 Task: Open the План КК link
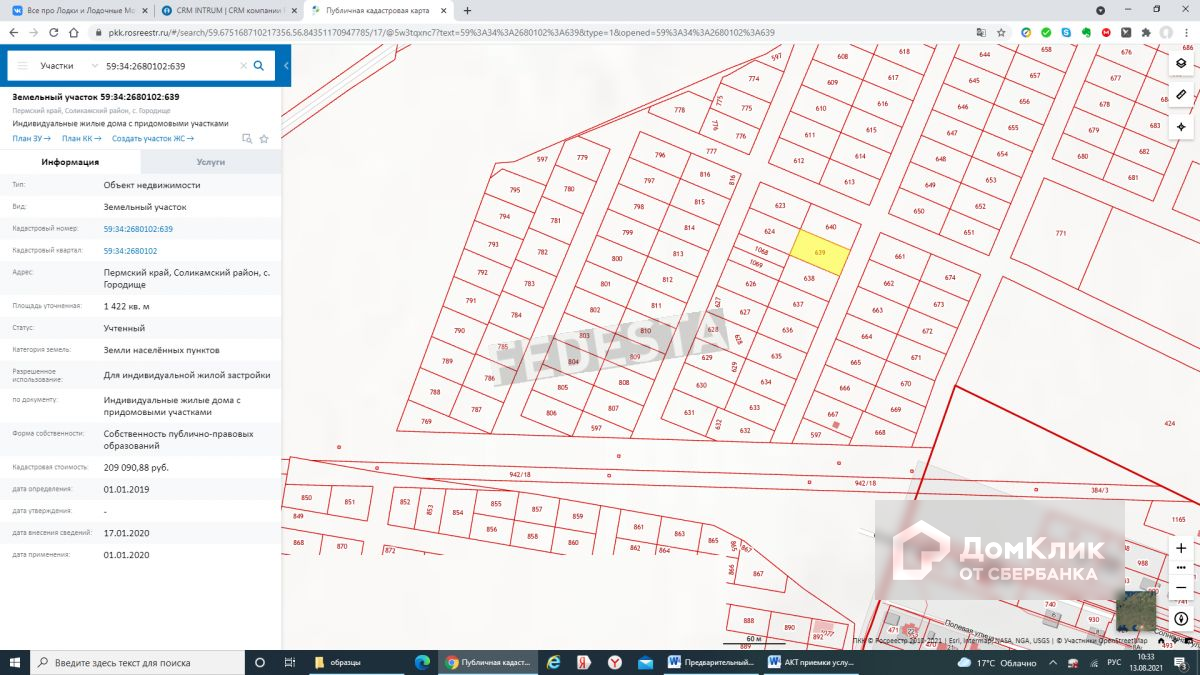(81, 138)
